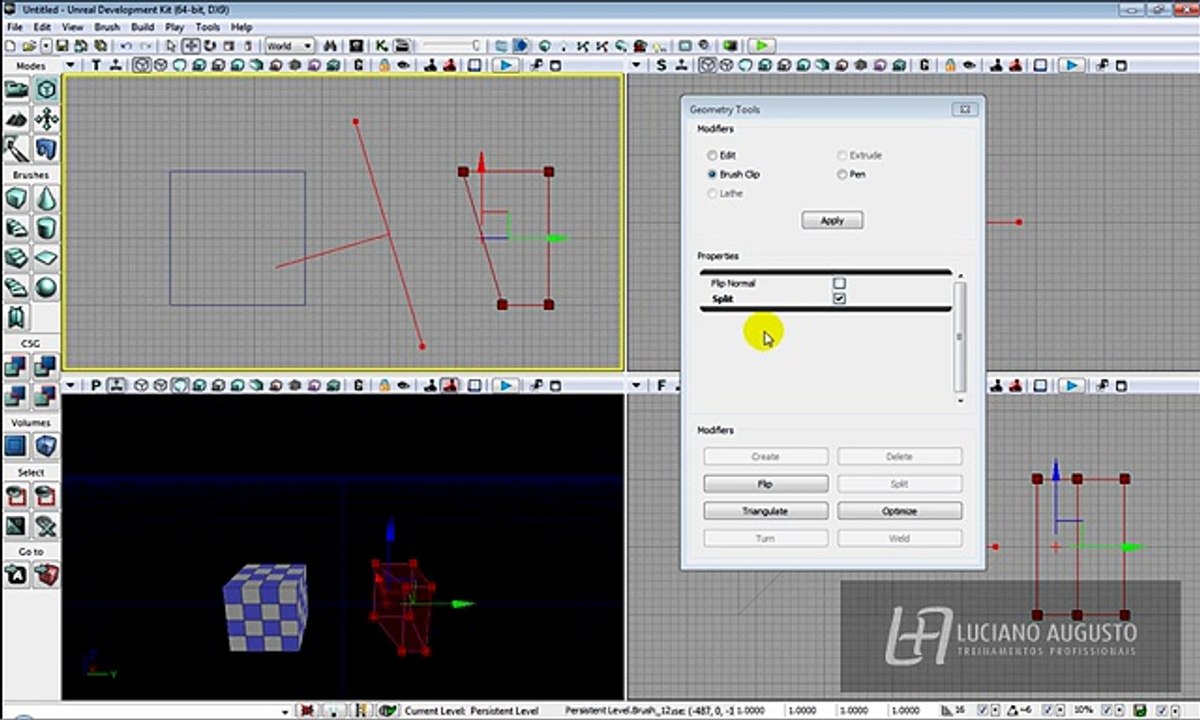The image size is (1200, 720).
Task: Uncheck the Split checkbox
Action: (839, 299)
